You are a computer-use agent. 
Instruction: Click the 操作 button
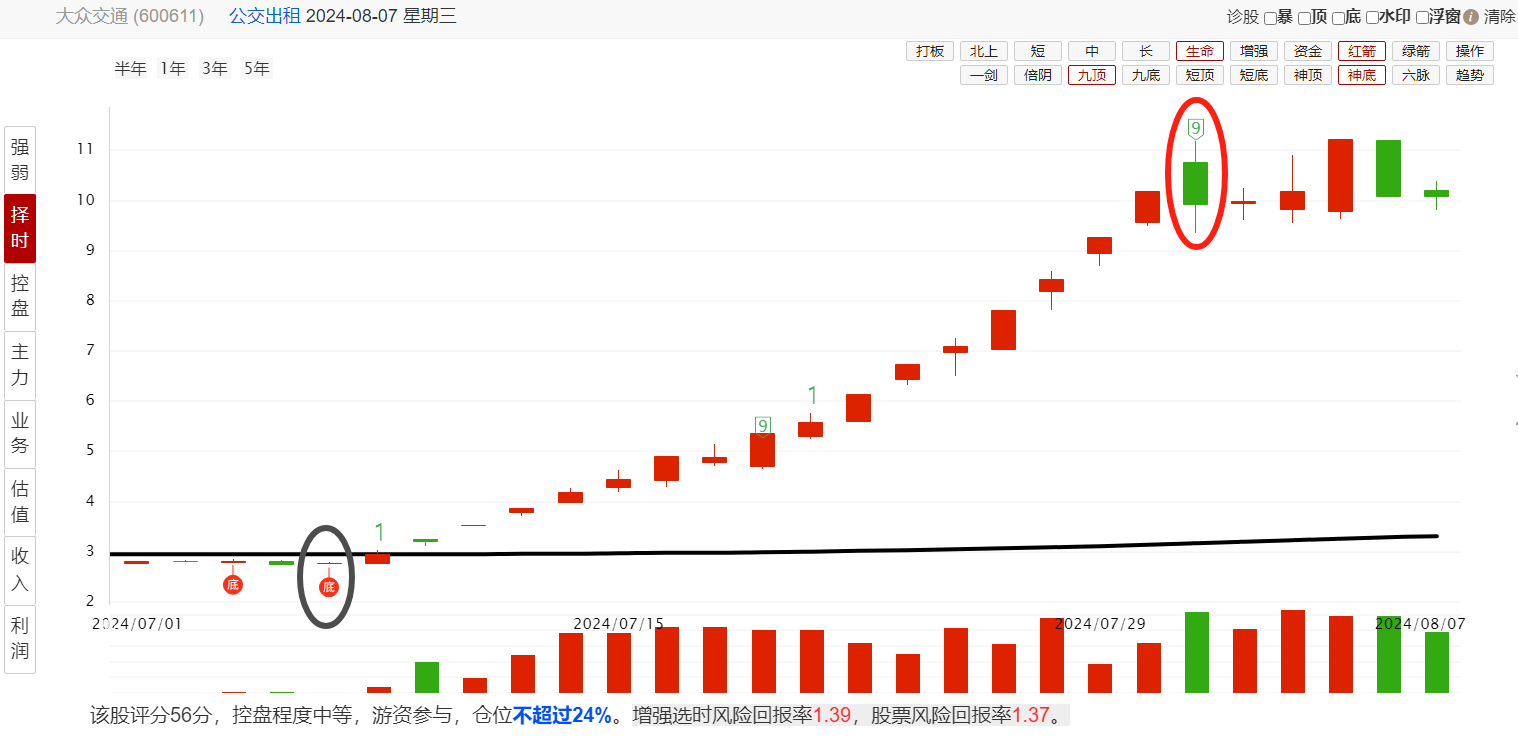click(1470, 51)
